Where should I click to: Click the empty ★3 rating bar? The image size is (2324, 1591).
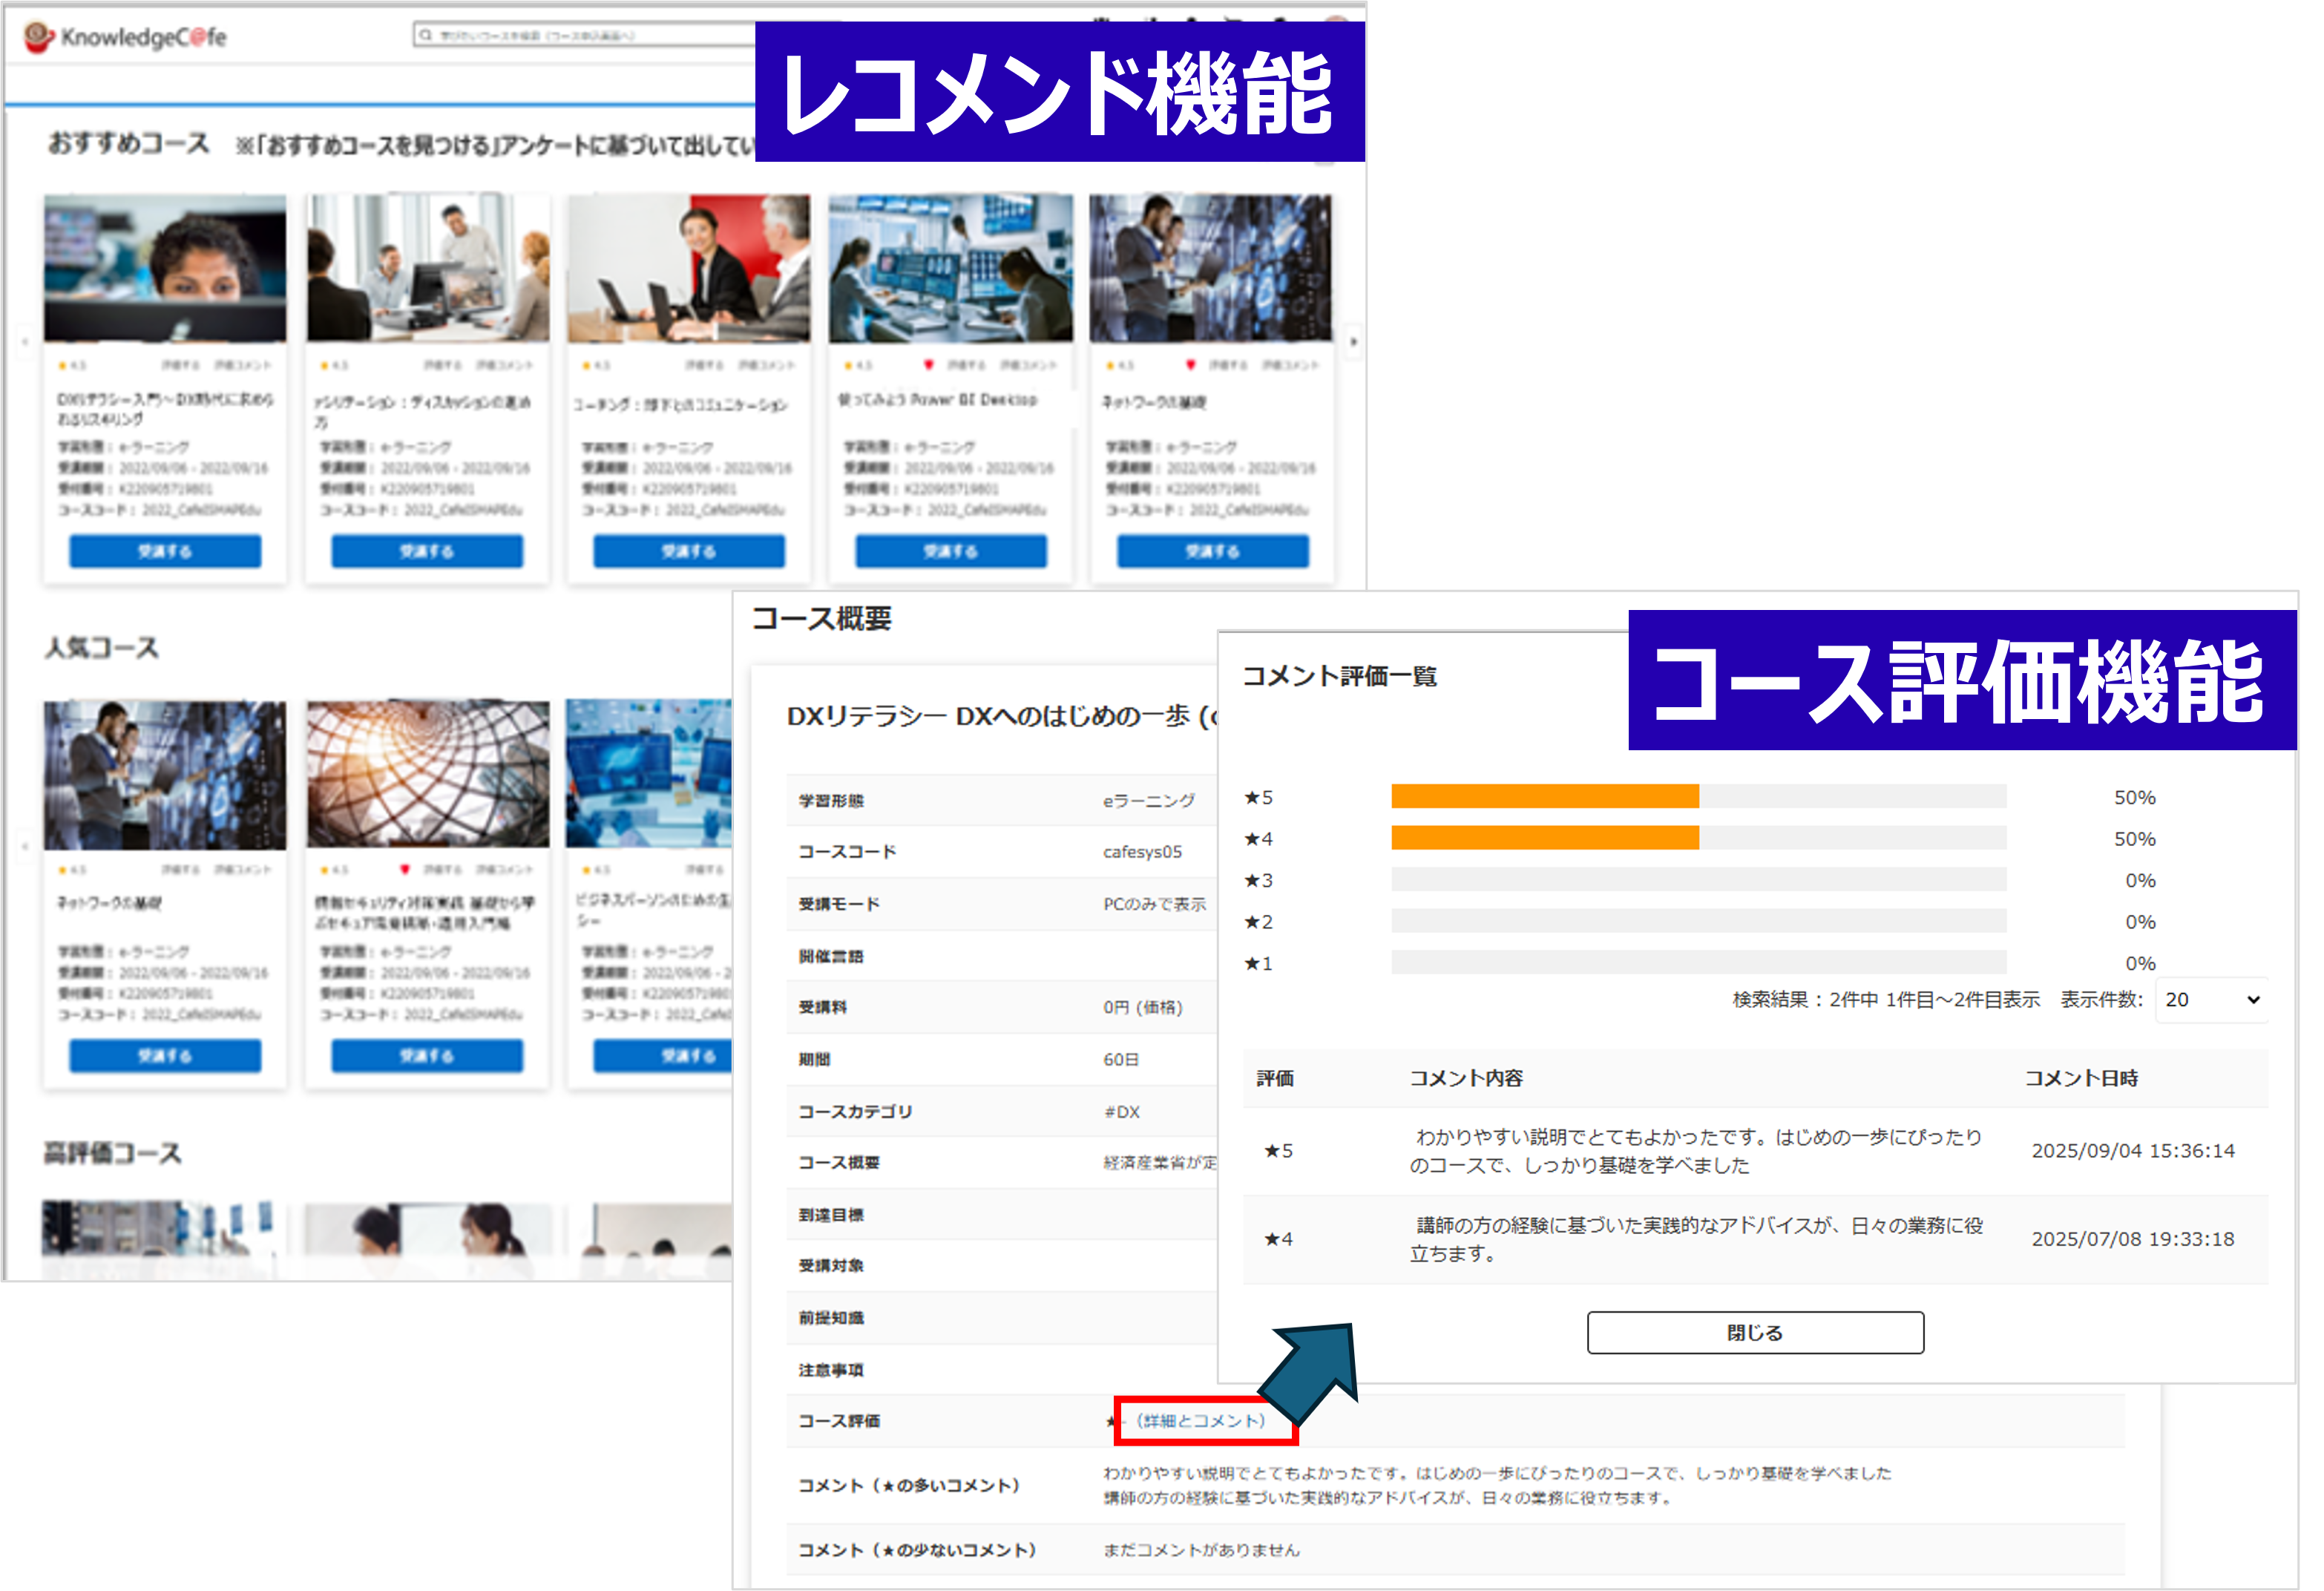1698,879
